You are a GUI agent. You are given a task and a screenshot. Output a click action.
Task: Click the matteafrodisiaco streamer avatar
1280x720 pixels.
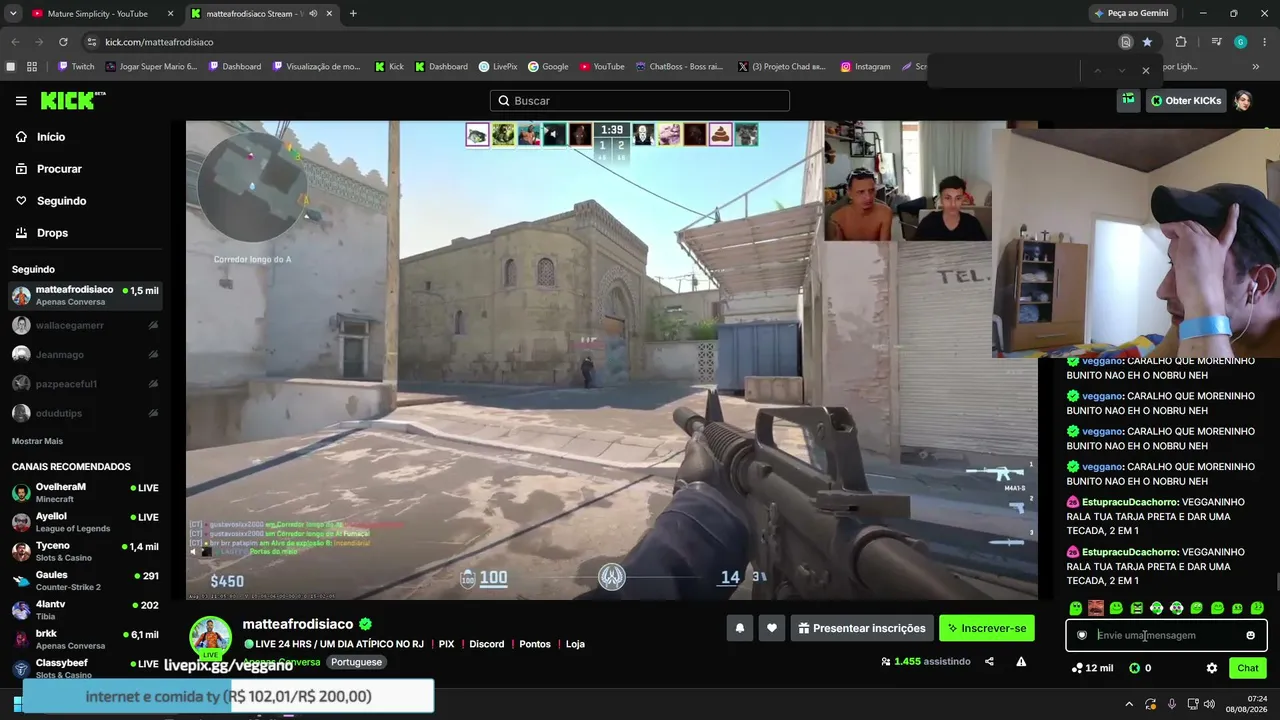pos(211,637)
